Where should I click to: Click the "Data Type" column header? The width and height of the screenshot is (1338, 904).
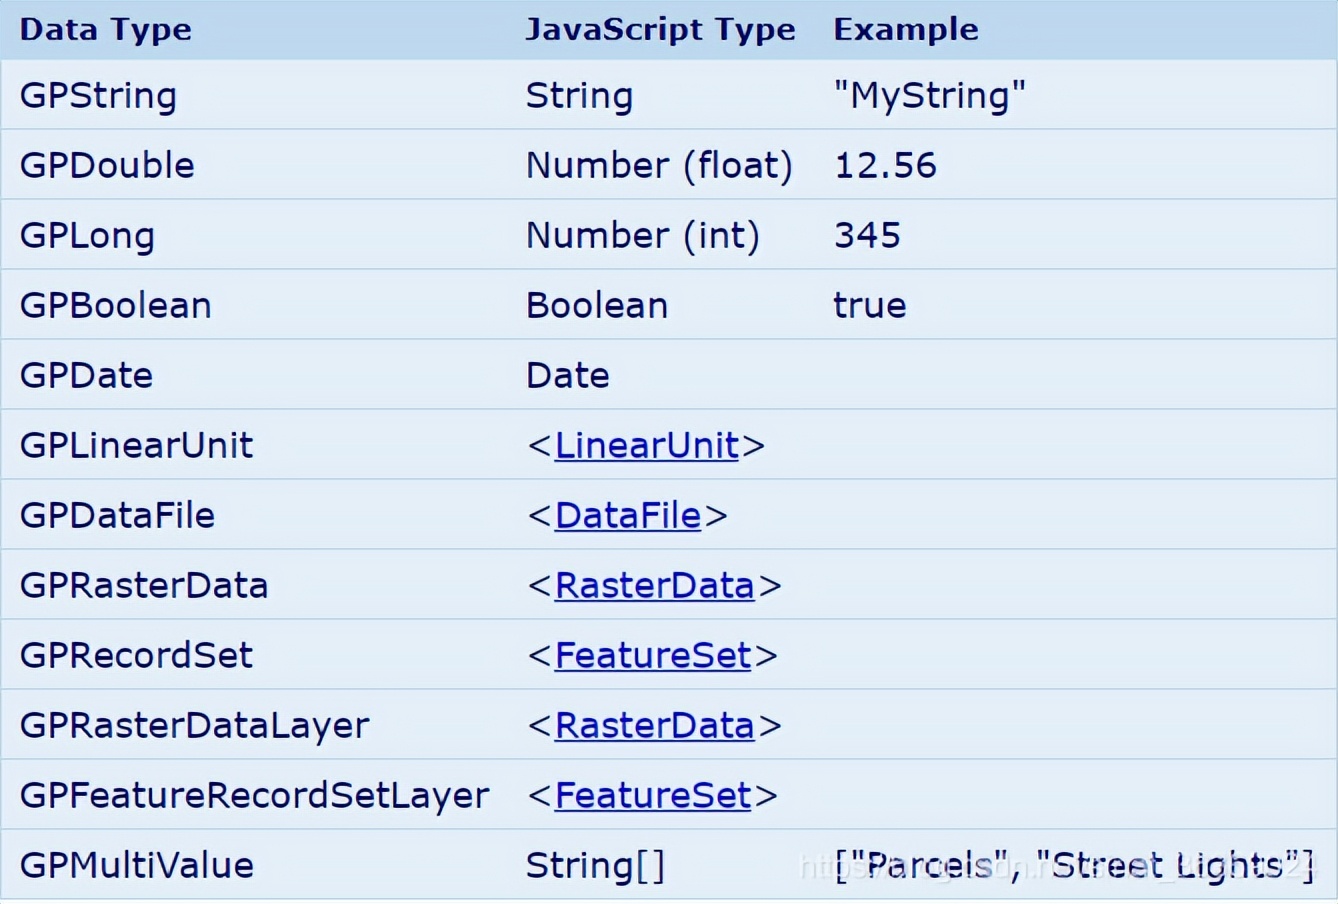click(x=105, y=29)
